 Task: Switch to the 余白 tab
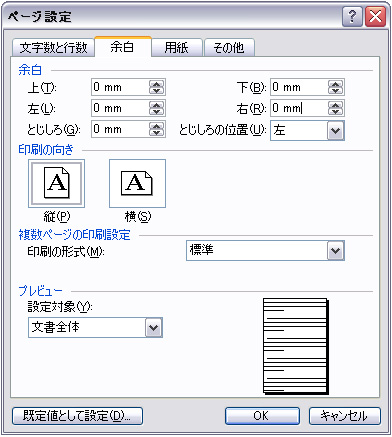click(123, 47)
